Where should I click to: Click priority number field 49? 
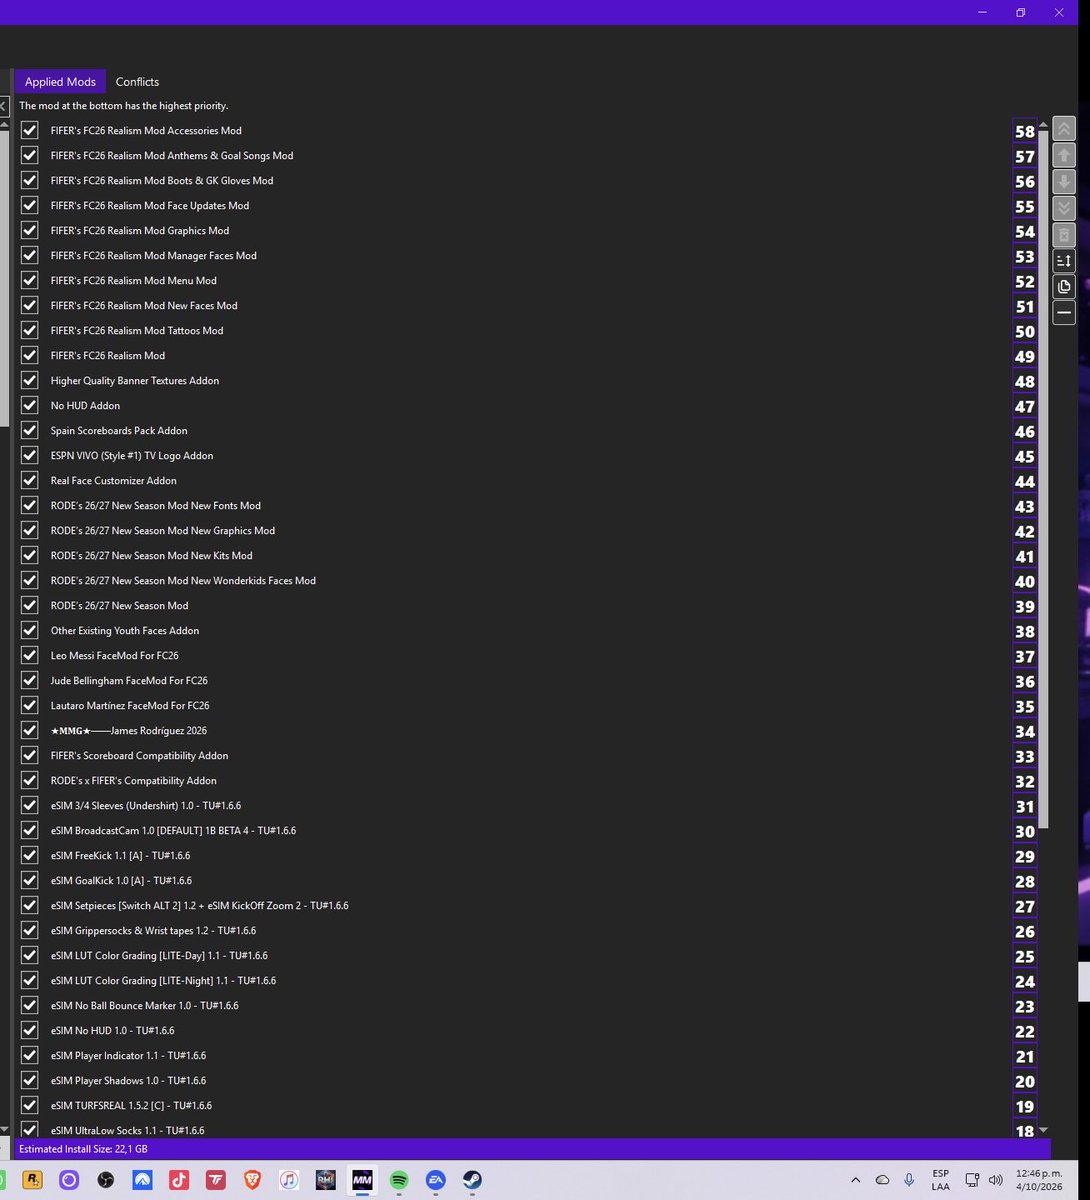pos(1024,356)
